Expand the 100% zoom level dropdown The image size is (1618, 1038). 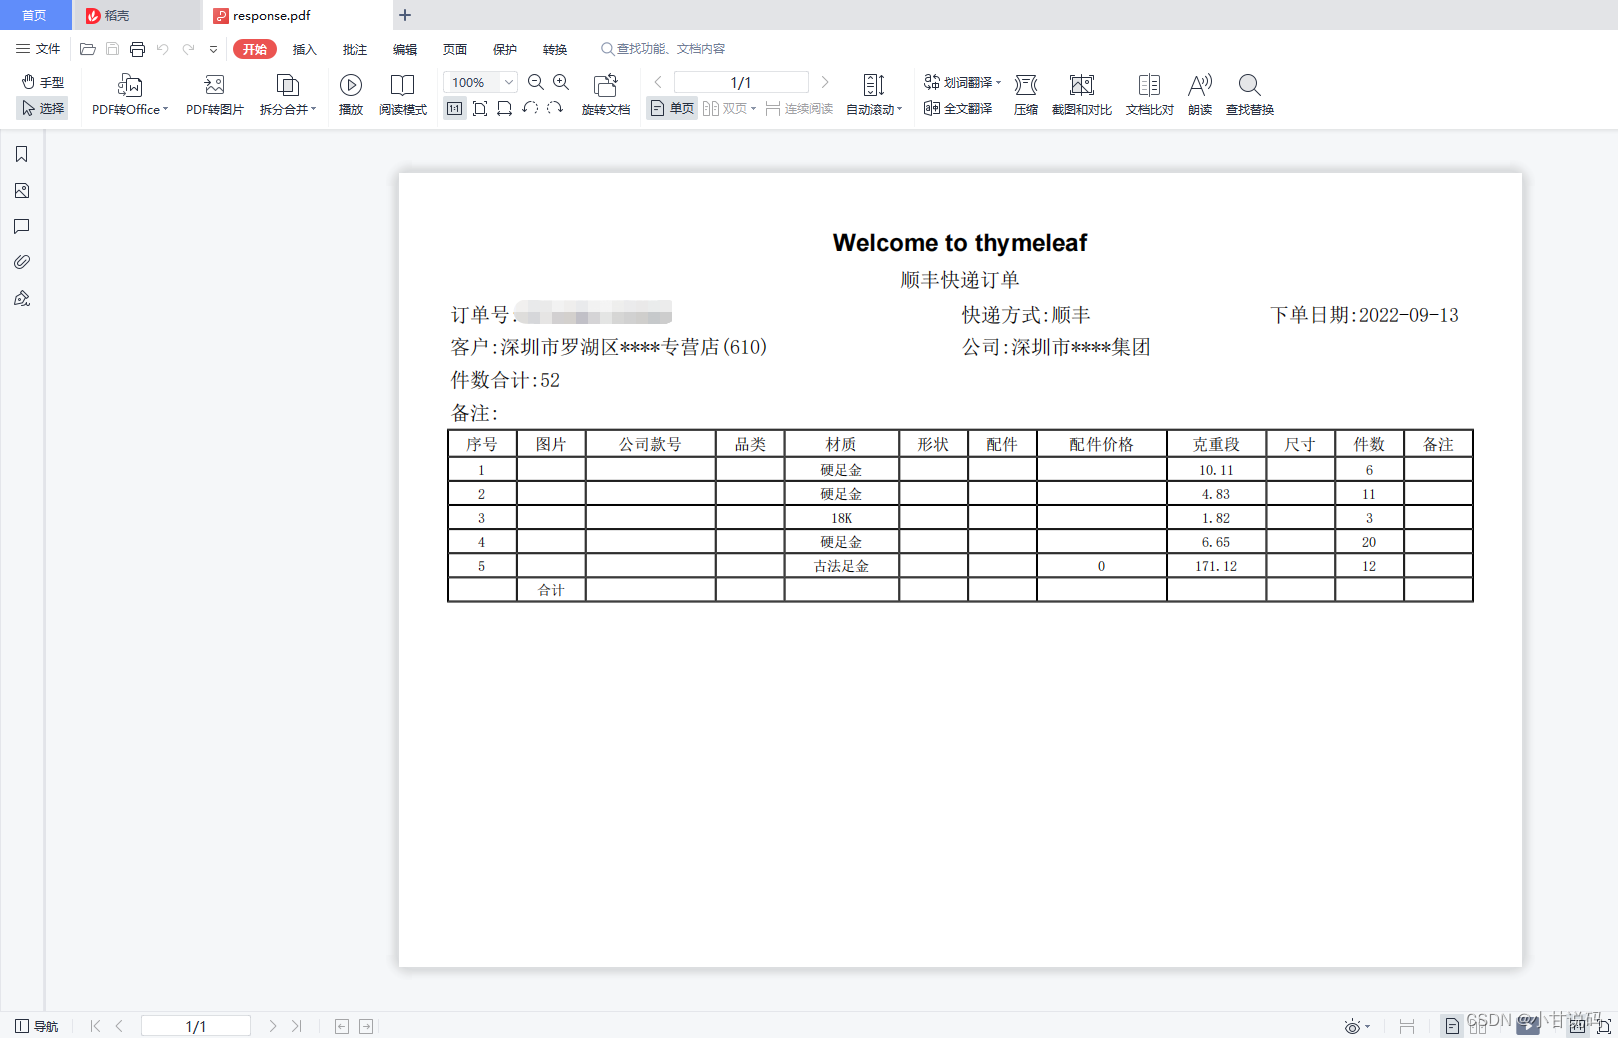click(509, 82)
